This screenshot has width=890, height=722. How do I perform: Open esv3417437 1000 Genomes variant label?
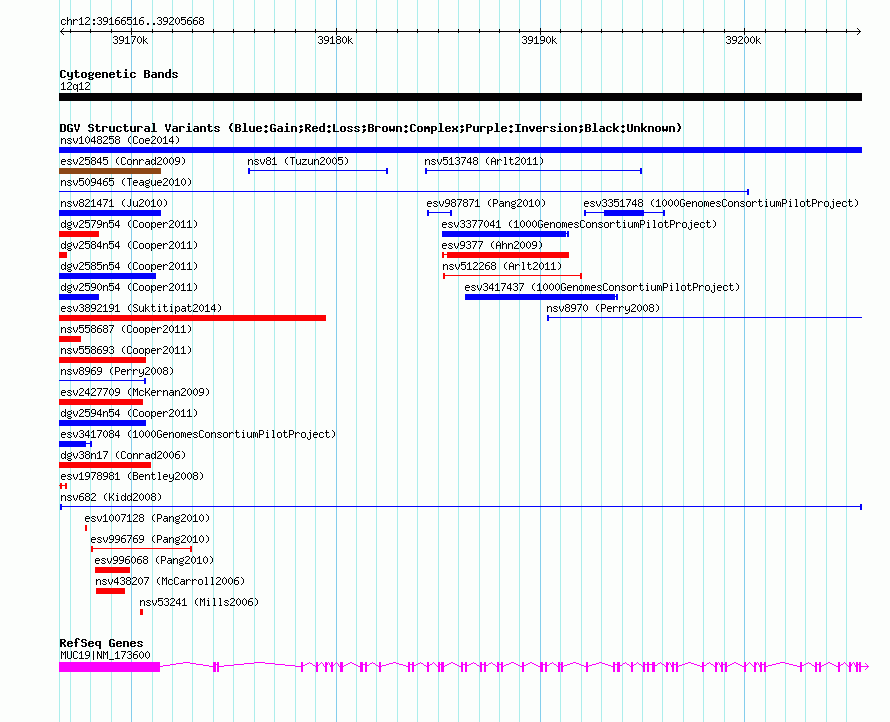pyautogui.click(x=602, y=287)
